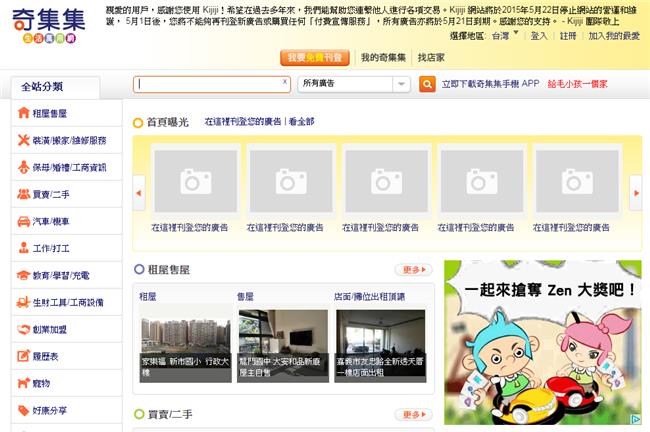
Task: Click the car icon beside 汽車/機車
Action: coord(24,221)
